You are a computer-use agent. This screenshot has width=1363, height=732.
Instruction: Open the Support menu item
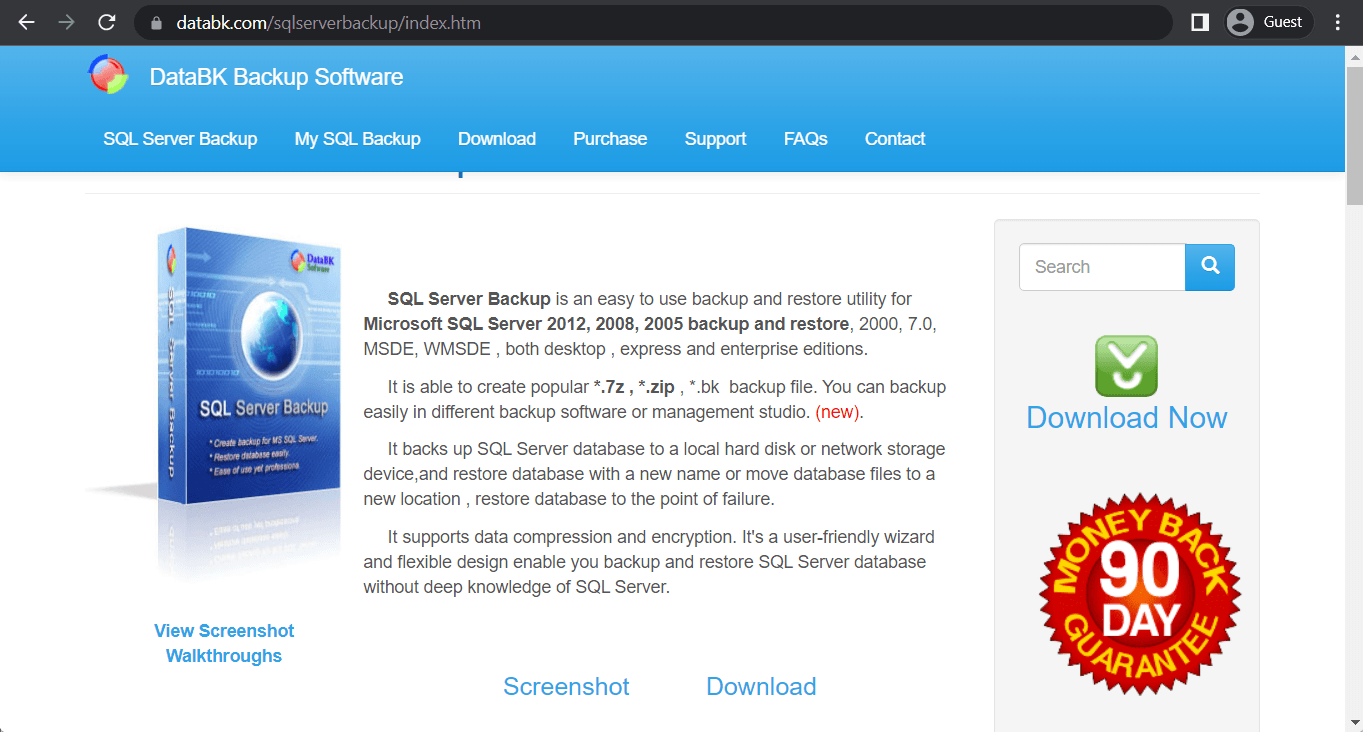click(x=715, y=139)
